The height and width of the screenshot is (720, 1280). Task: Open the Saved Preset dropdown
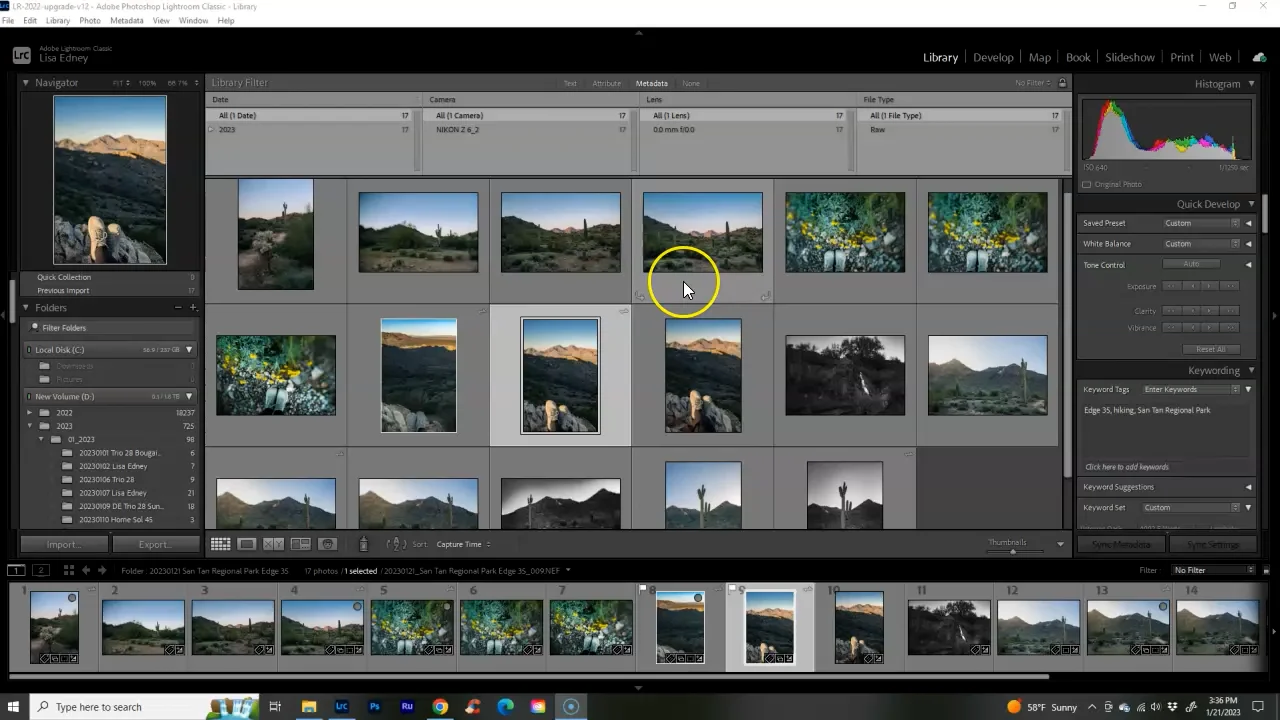pyautogui.click(x=1201, y=224)
